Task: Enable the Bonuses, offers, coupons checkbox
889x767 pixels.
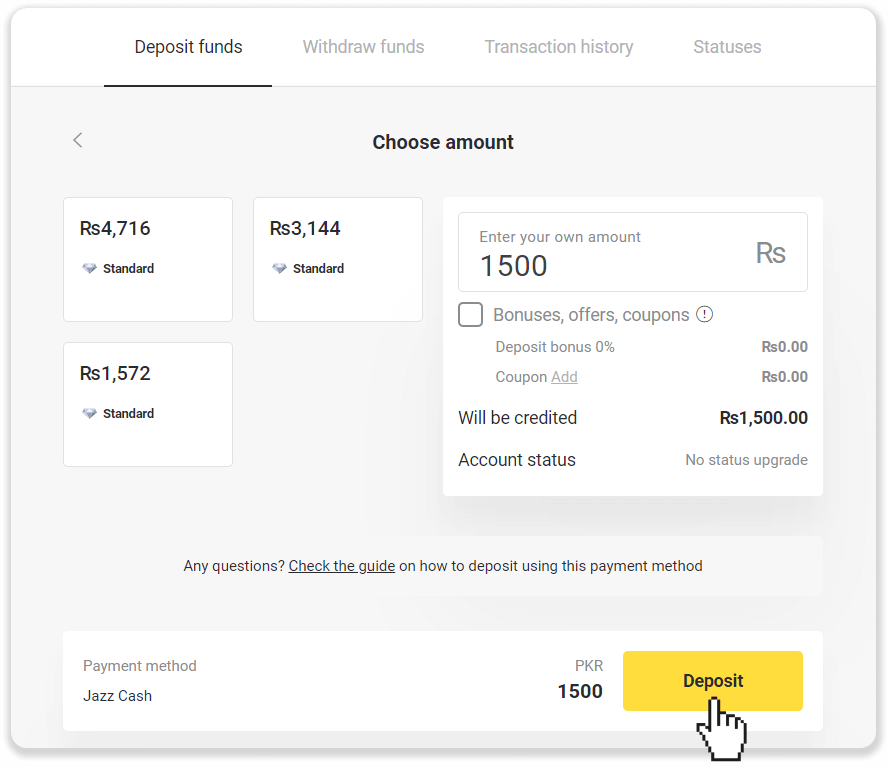Action: (x=470, y=315)
